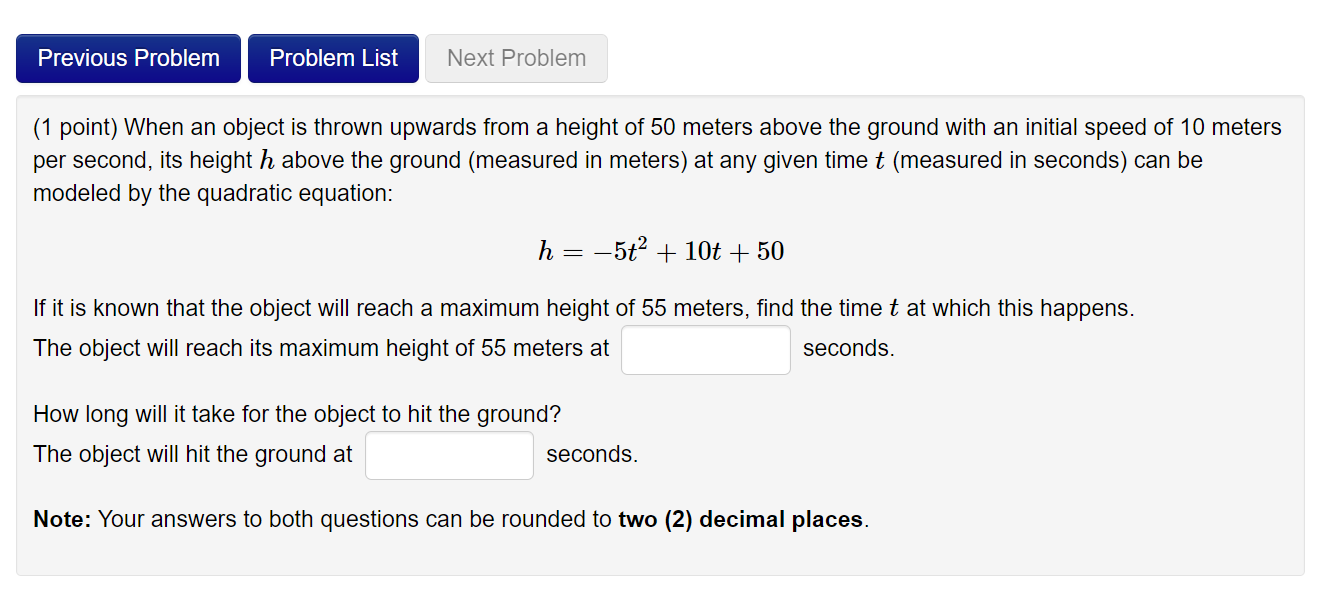Select the quadratic equation h = -5t² + 10t + 50
The width and height of the screenshot is (1324, 594).
point(662,251)
